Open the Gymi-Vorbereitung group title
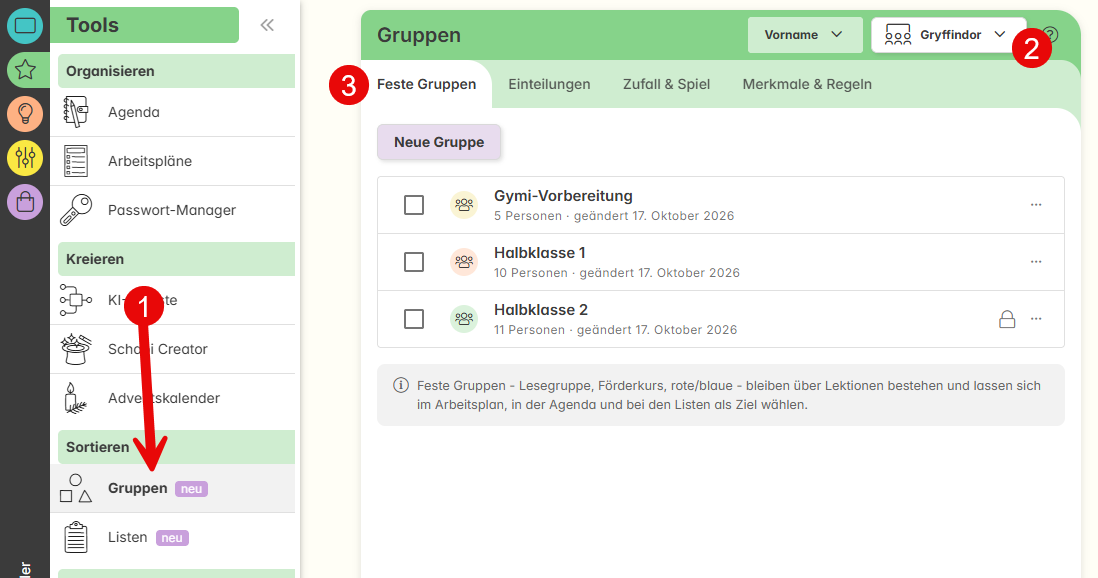This screenshot has height=578, width=1098. pos(563,196)
